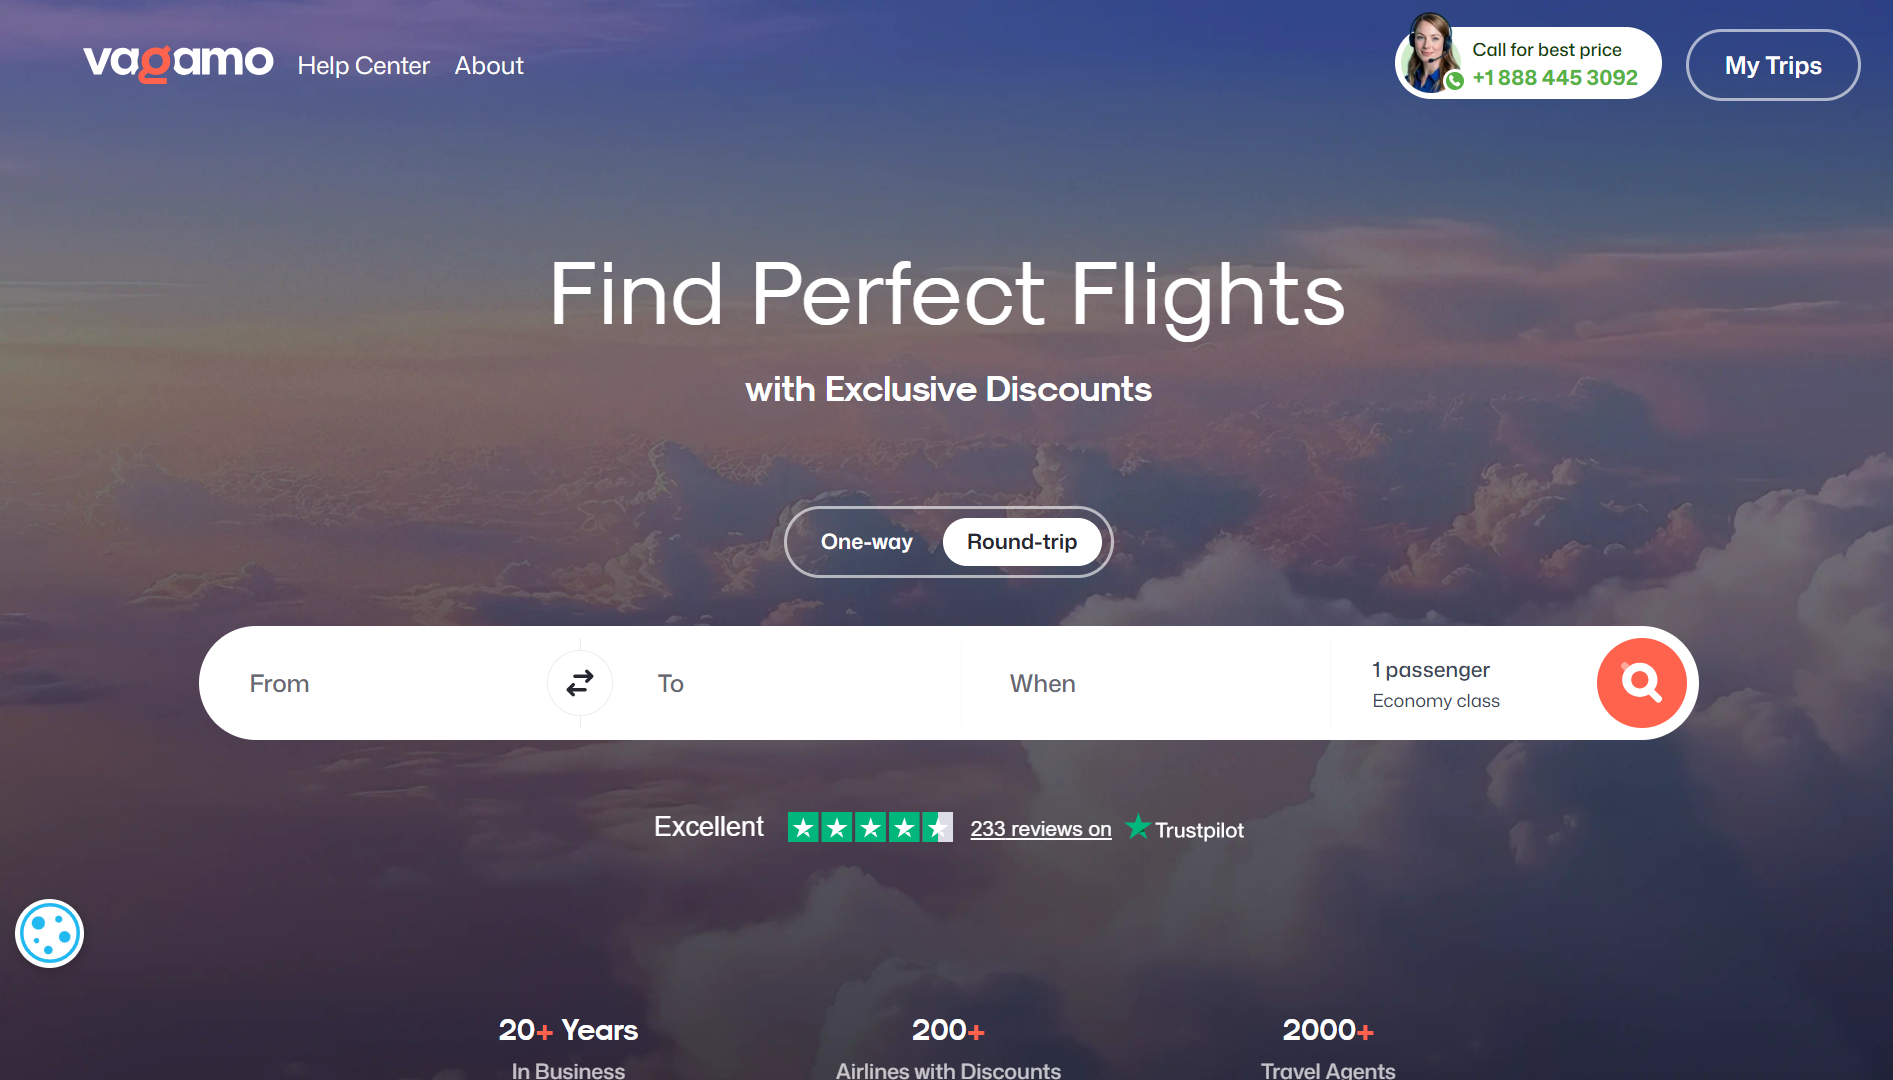Open the When date picker
The width and height of the screenshot is (1893, 1080).
[1146, 684]
